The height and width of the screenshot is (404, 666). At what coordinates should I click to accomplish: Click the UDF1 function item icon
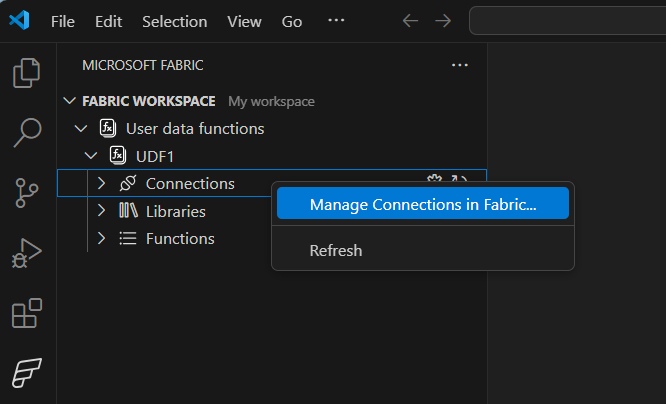117,156
